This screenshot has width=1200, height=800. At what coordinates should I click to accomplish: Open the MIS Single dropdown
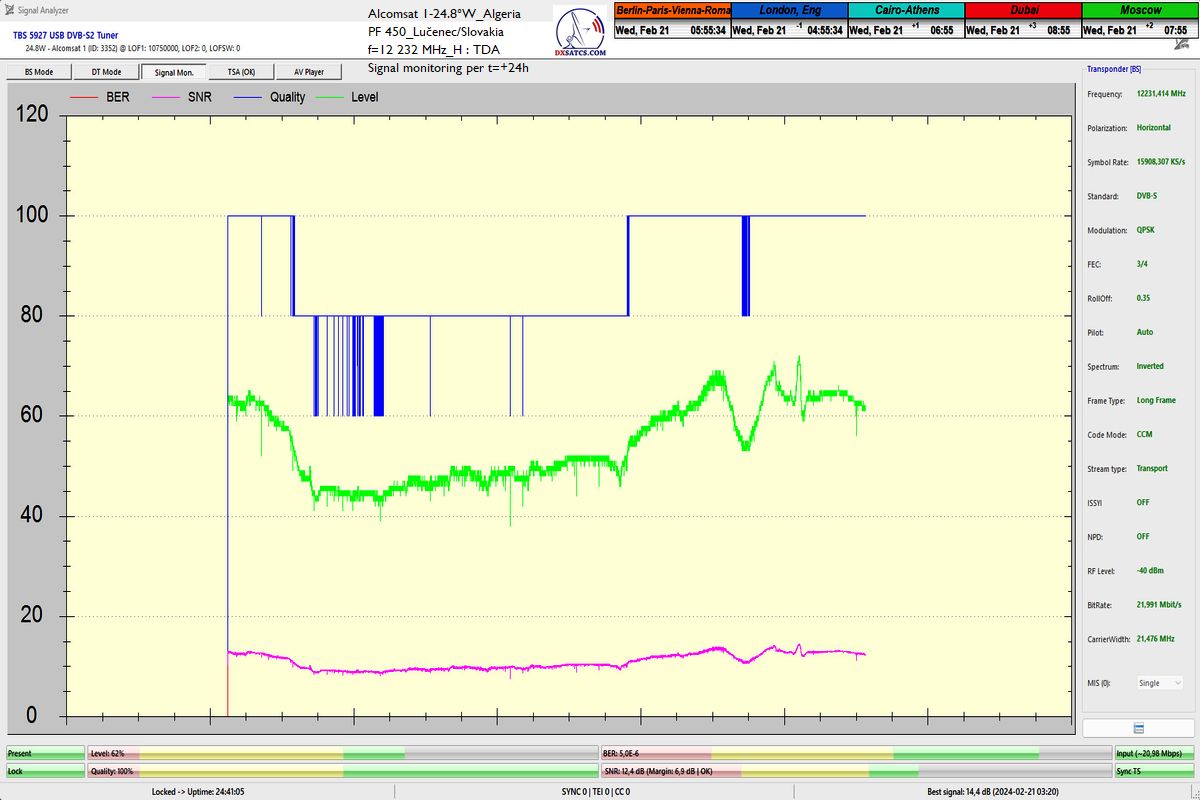point(1159,683)
